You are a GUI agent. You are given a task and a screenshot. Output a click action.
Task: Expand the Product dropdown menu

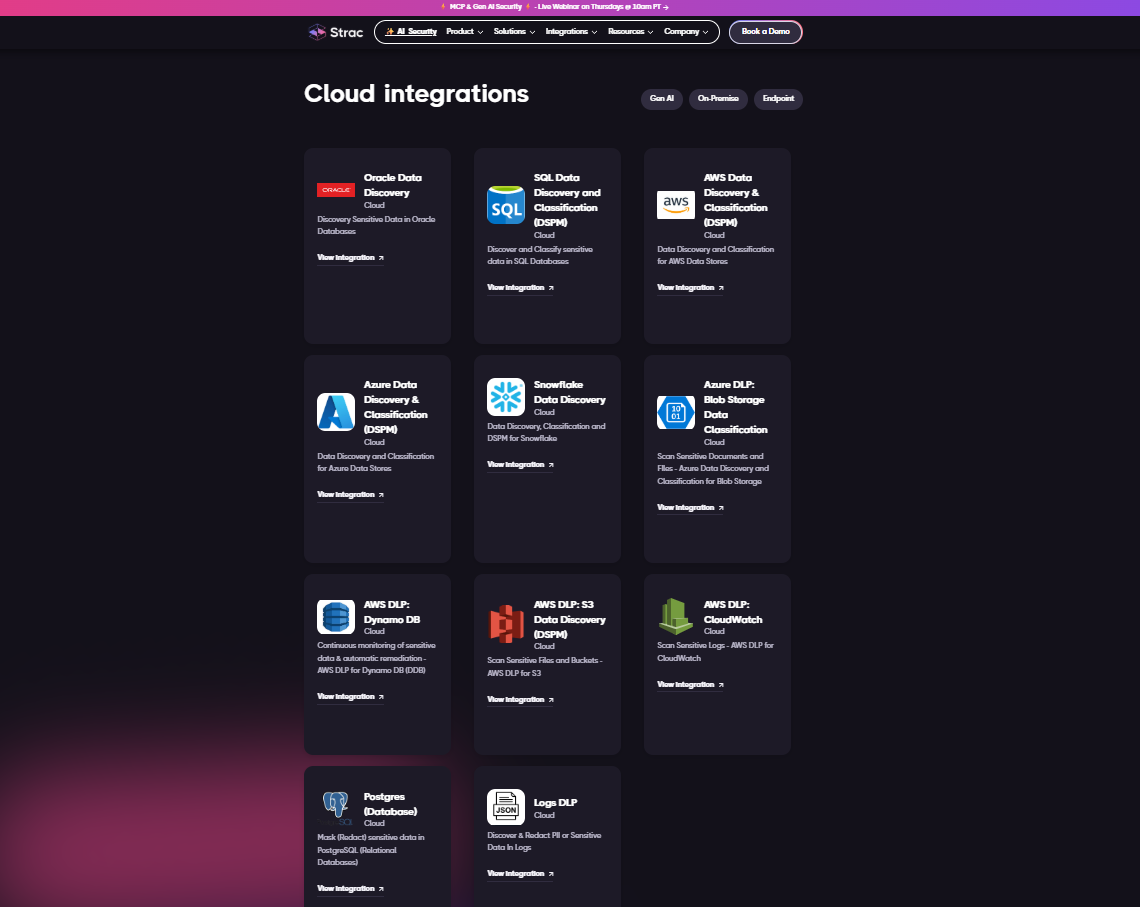tap(465, 32)
